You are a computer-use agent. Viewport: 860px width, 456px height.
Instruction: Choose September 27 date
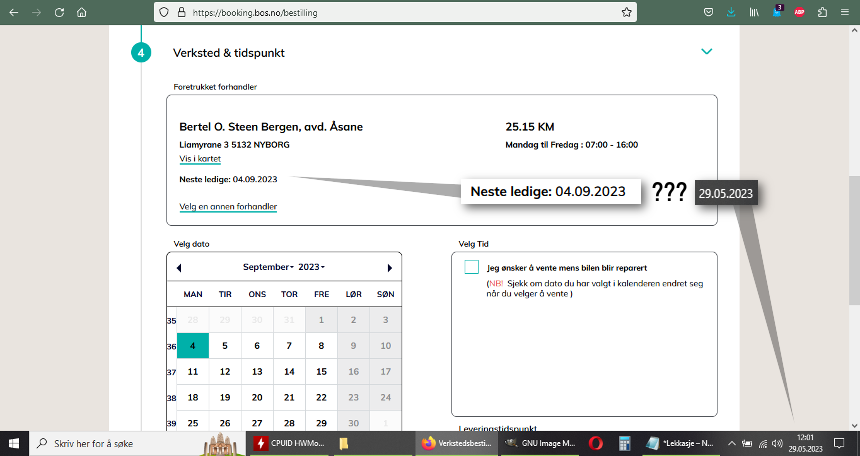coord(257,423)
